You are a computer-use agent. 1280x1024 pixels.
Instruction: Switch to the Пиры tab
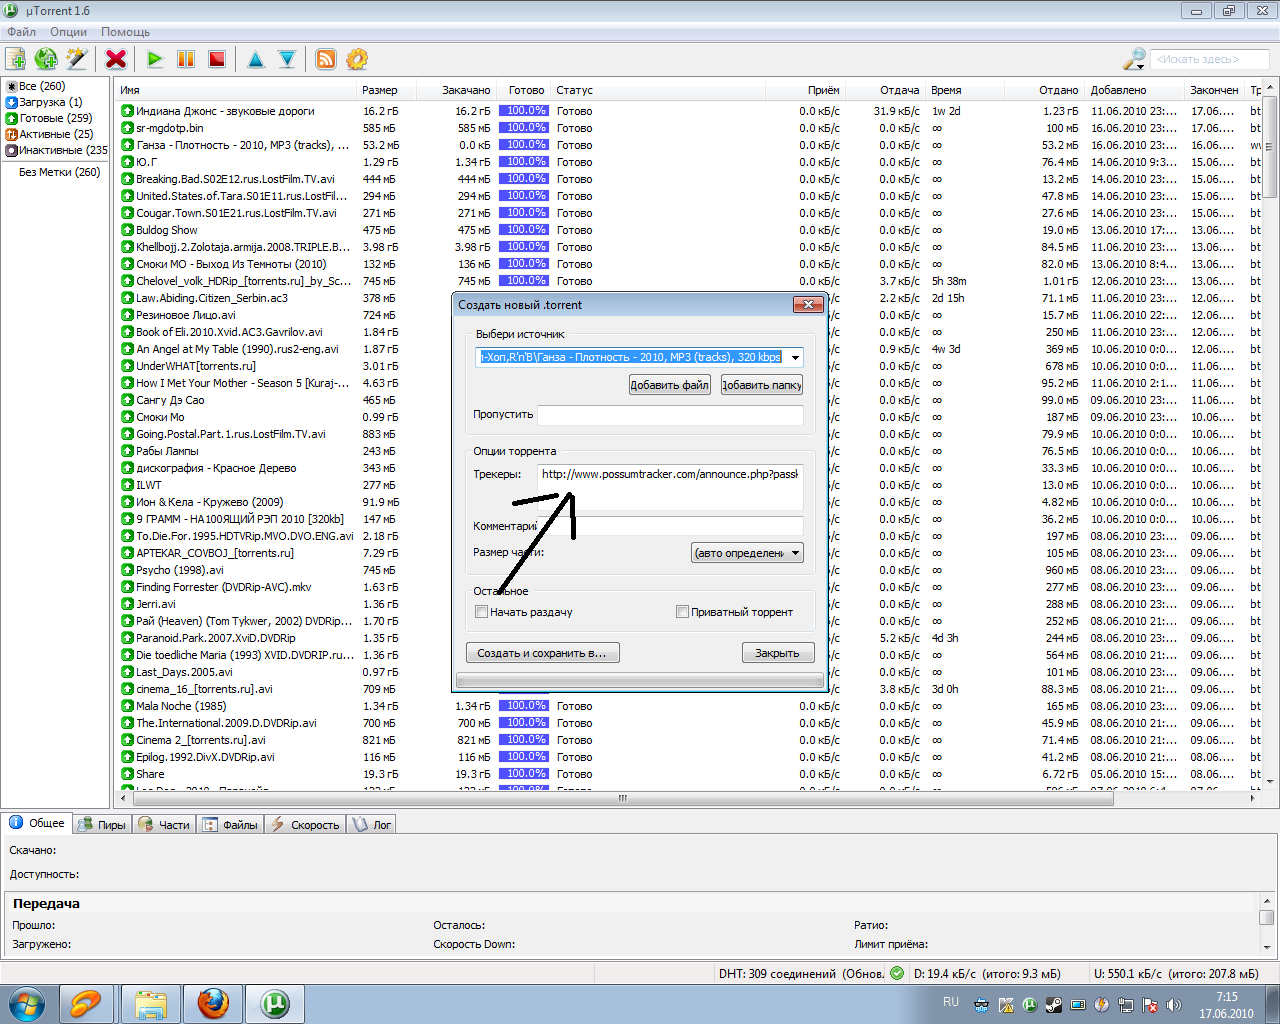102,825
